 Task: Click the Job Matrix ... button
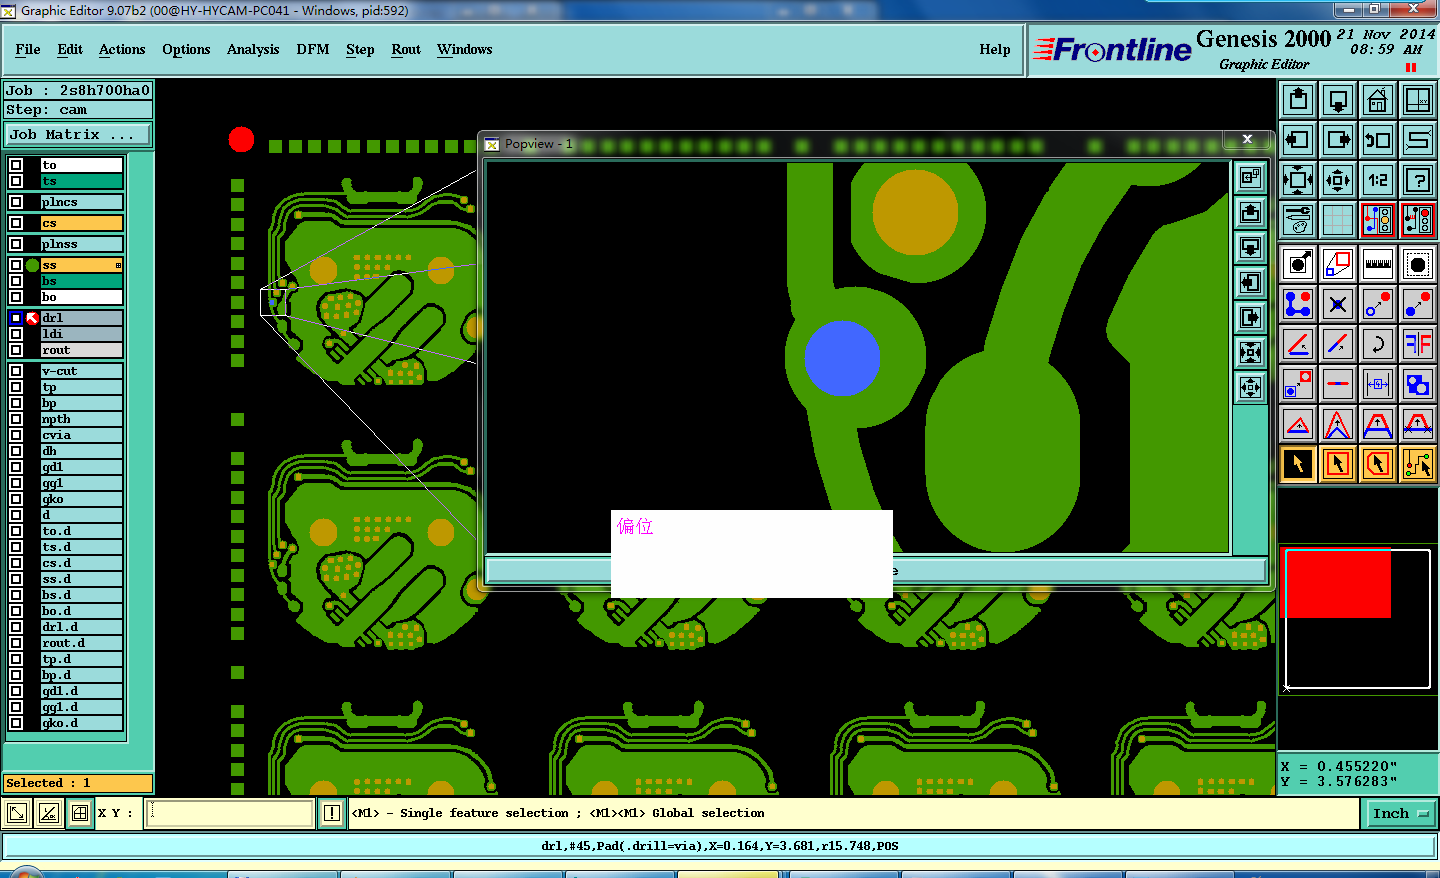point(78,134)
